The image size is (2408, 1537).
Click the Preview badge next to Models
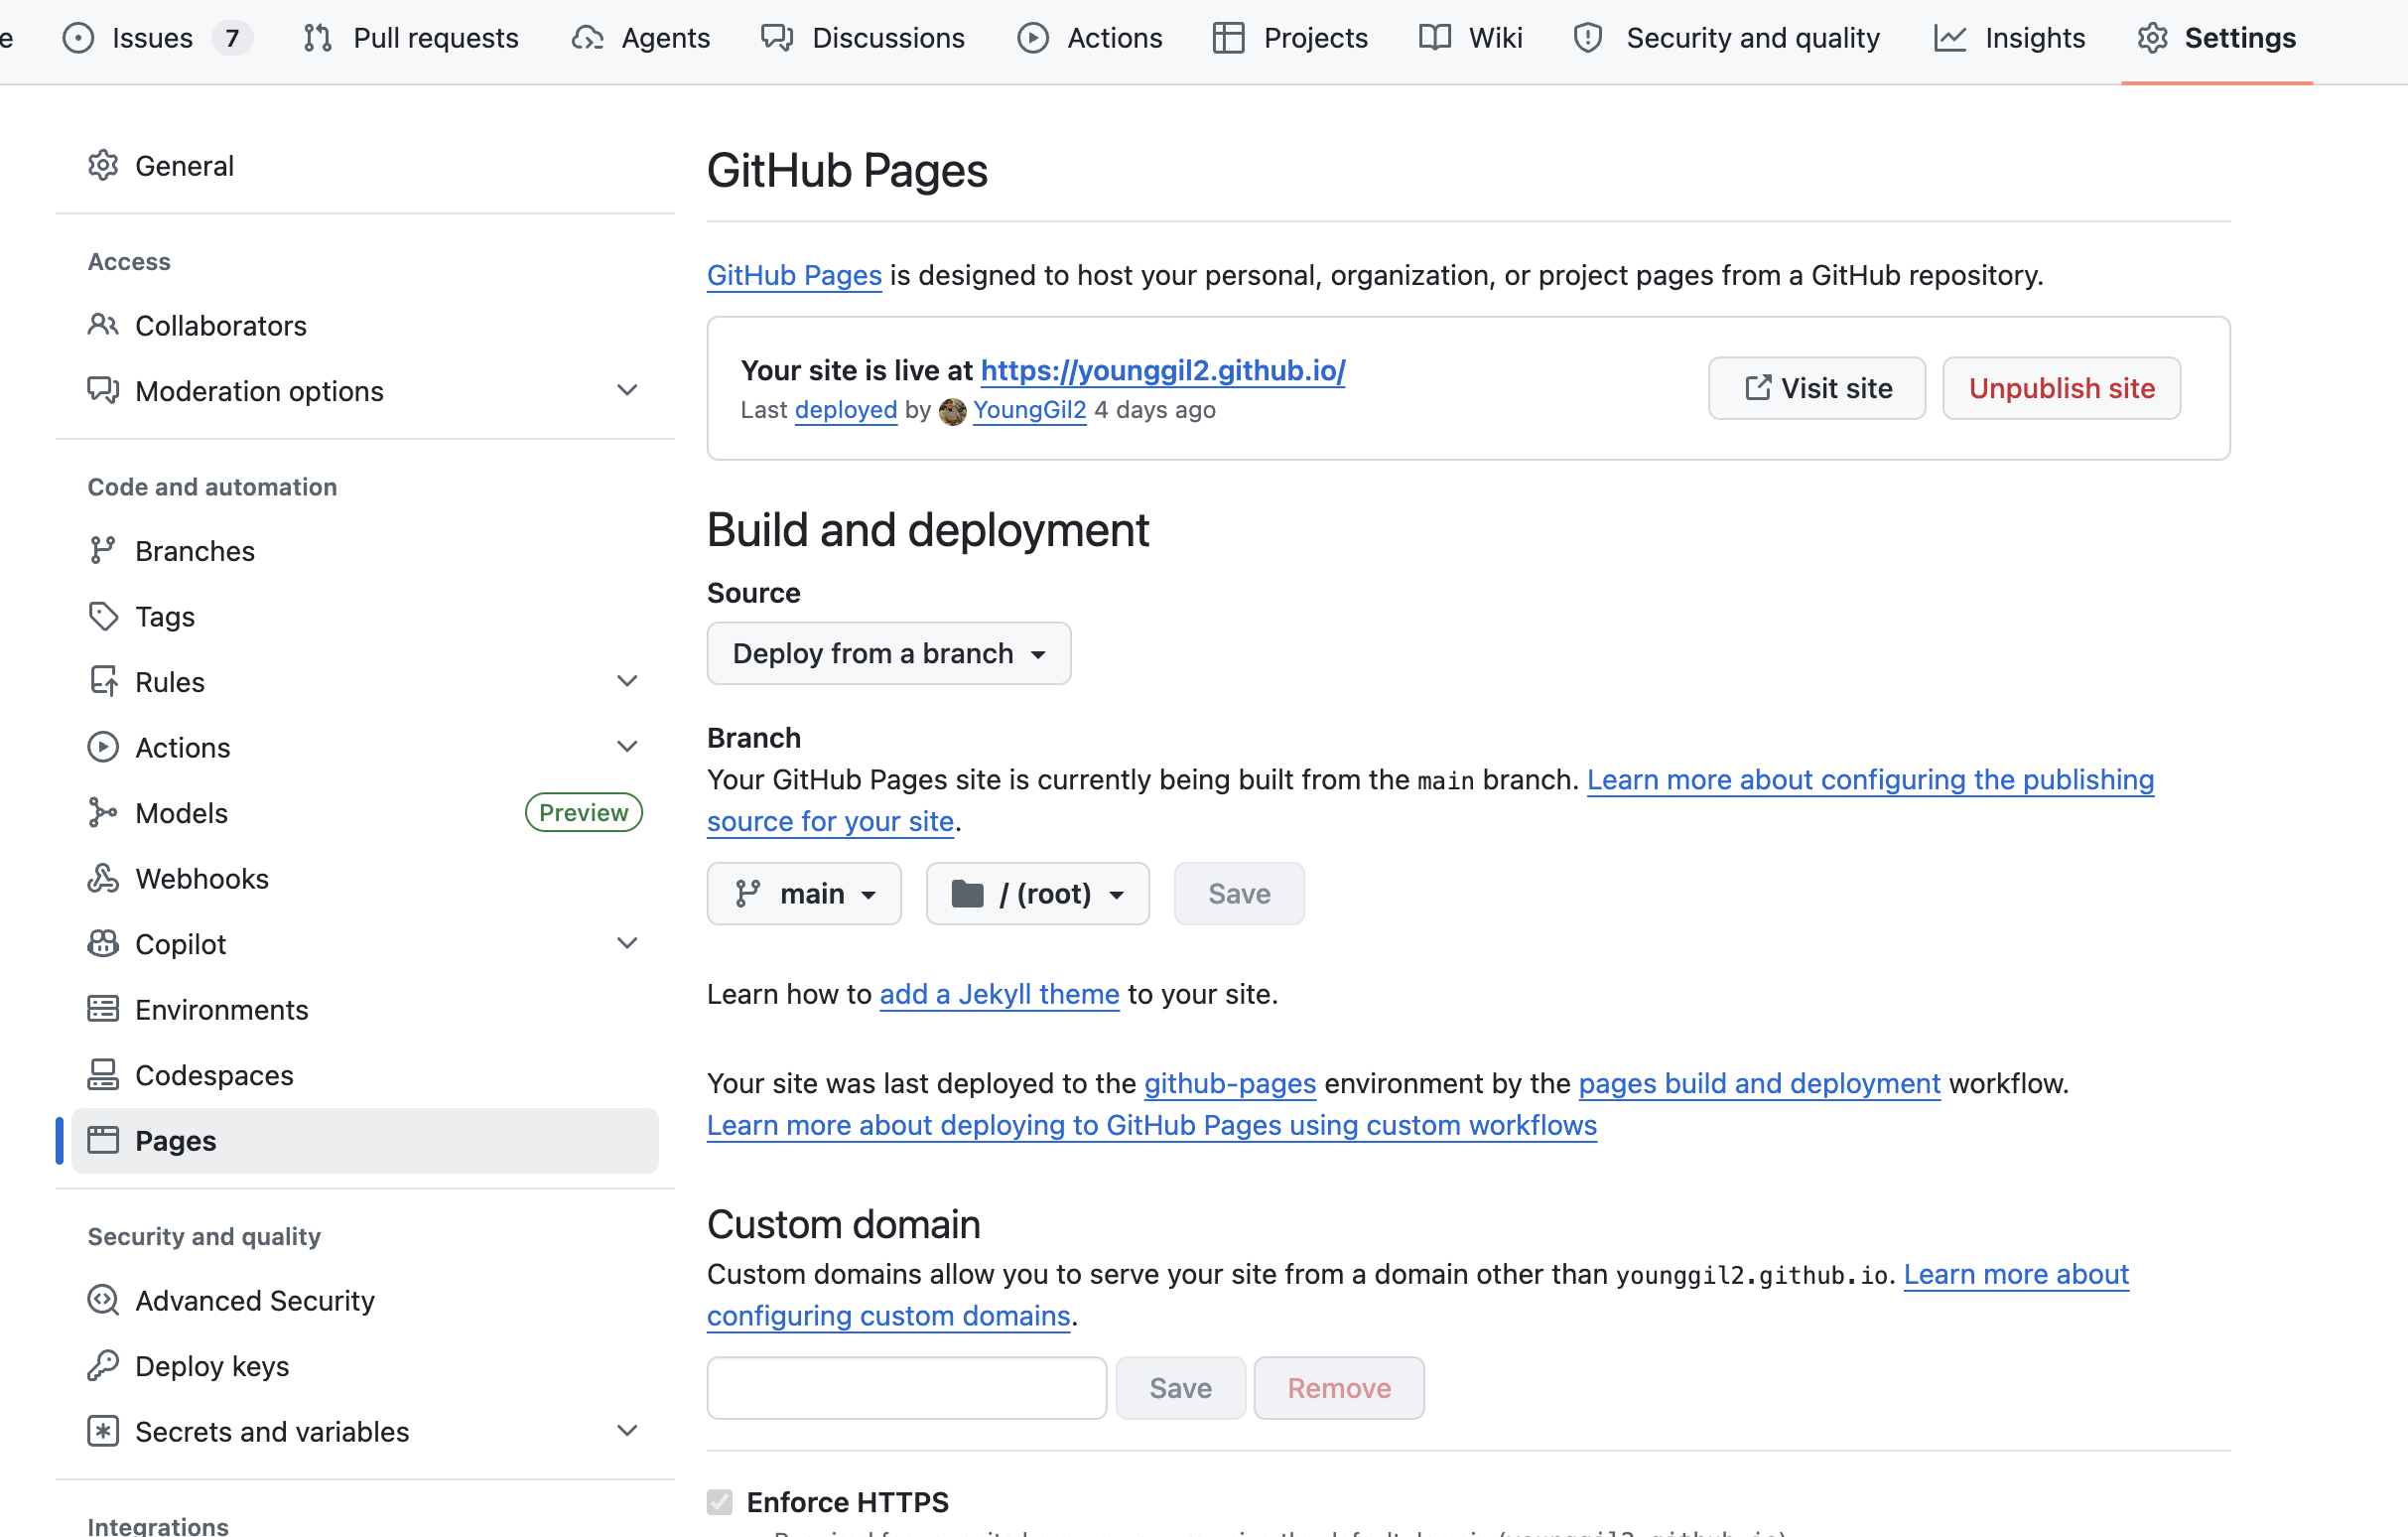[x=584, y=812]
